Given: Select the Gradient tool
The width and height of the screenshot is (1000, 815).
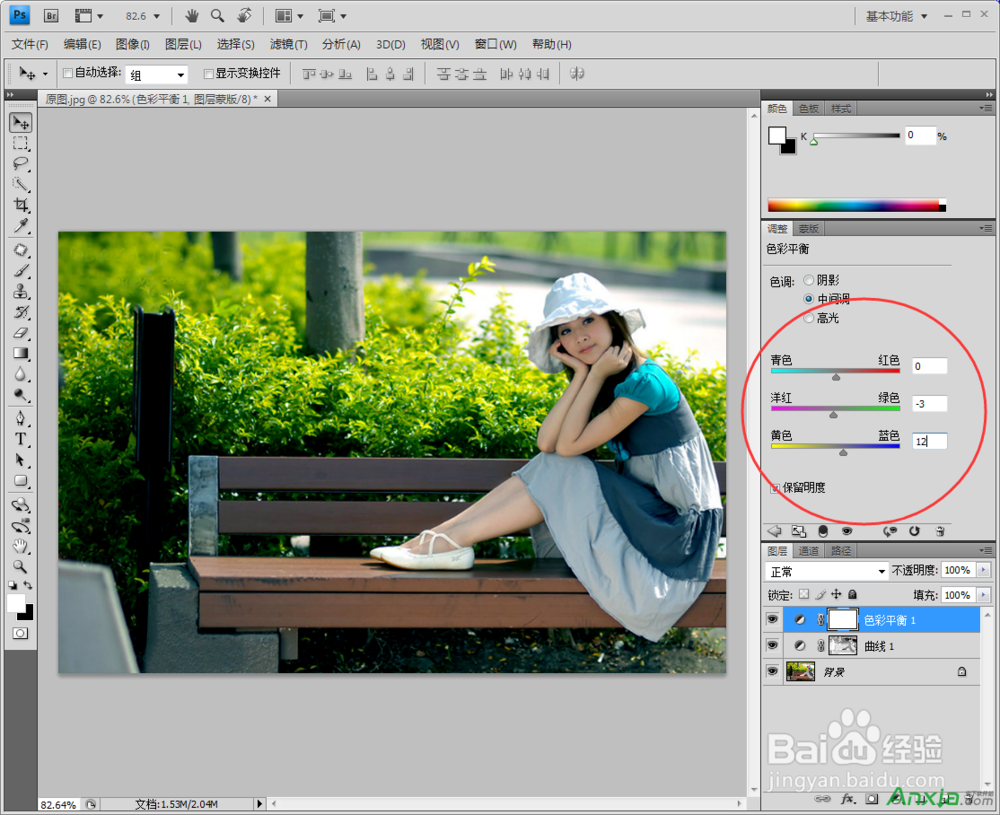Looking at the screenshot, I should click(20, 353).
